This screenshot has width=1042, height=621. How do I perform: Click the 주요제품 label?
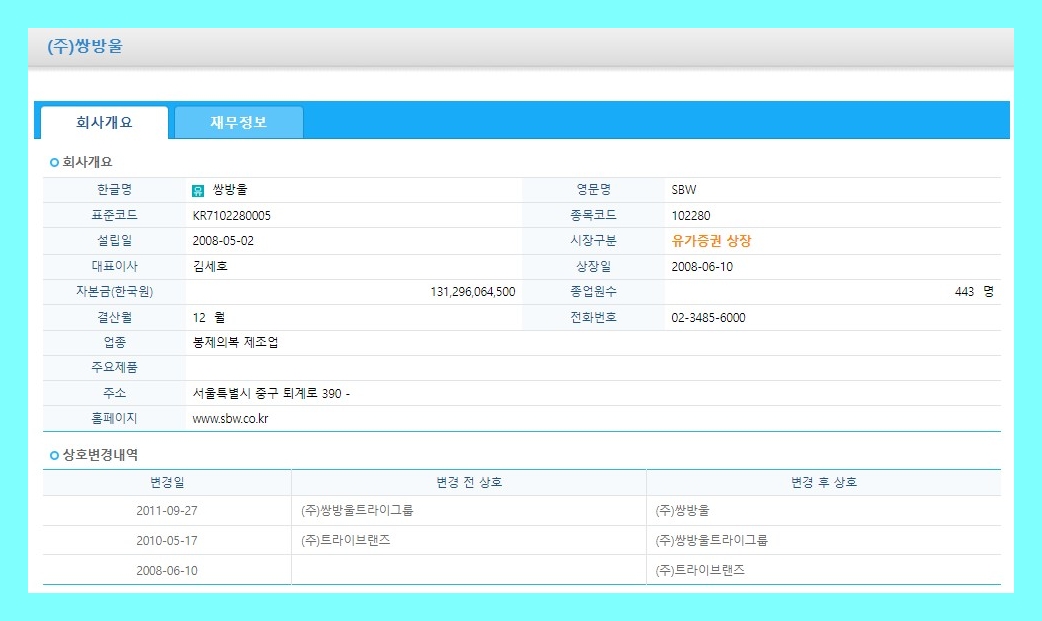pos(114,367)
